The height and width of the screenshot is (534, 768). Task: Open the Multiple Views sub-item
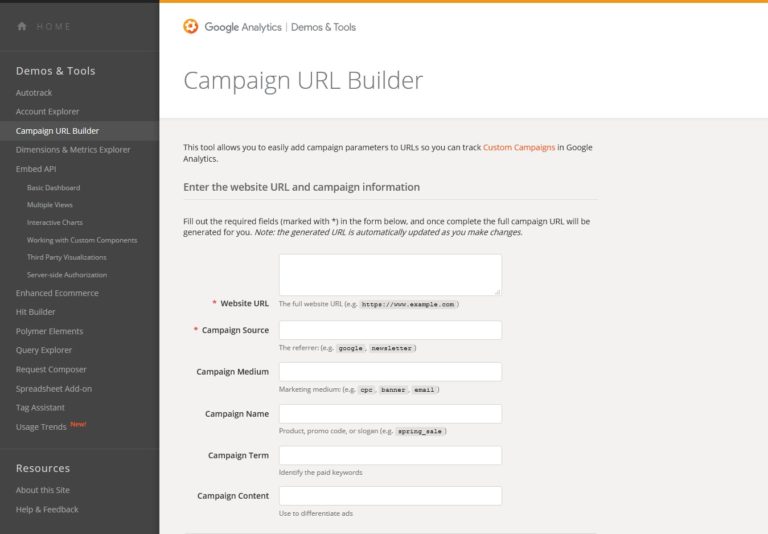49,205
